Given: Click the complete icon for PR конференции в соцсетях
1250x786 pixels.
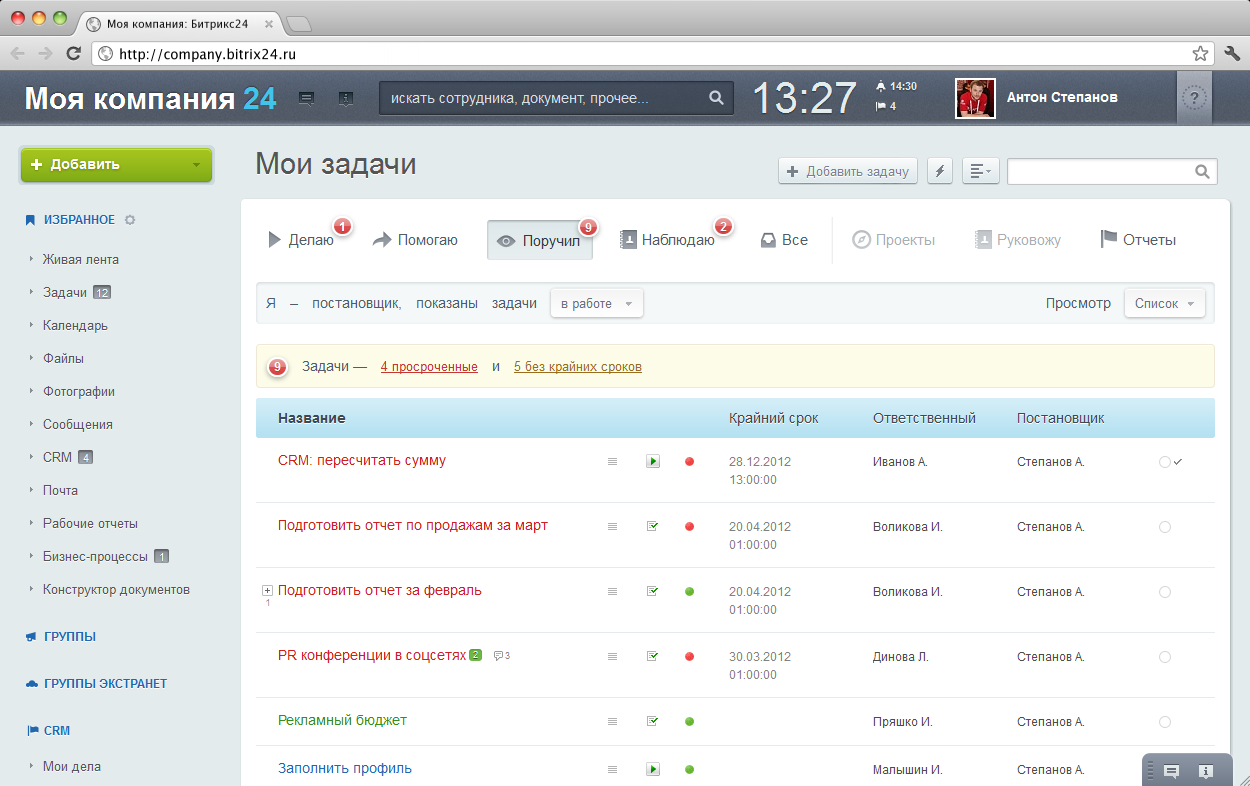Looking at the screenshot, I should [x=653, y=656].
